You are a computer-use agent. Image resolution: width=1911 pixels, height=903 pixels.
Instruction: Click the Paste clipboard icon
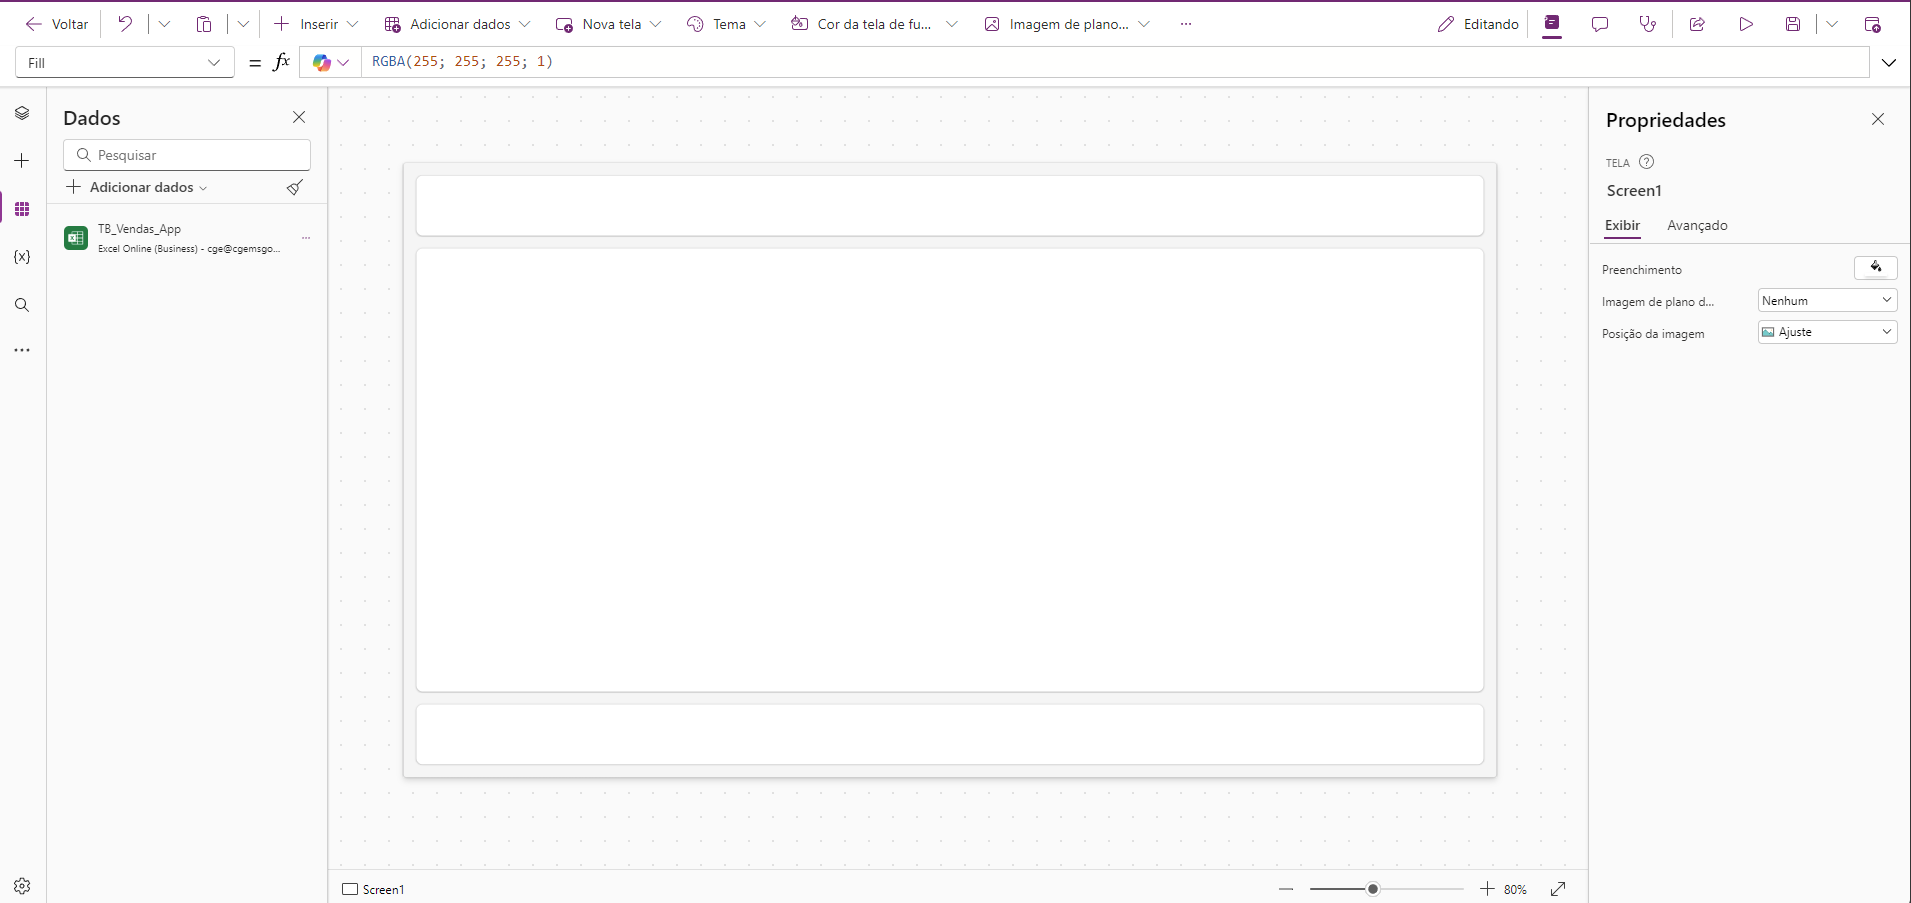tap(204, 24)
